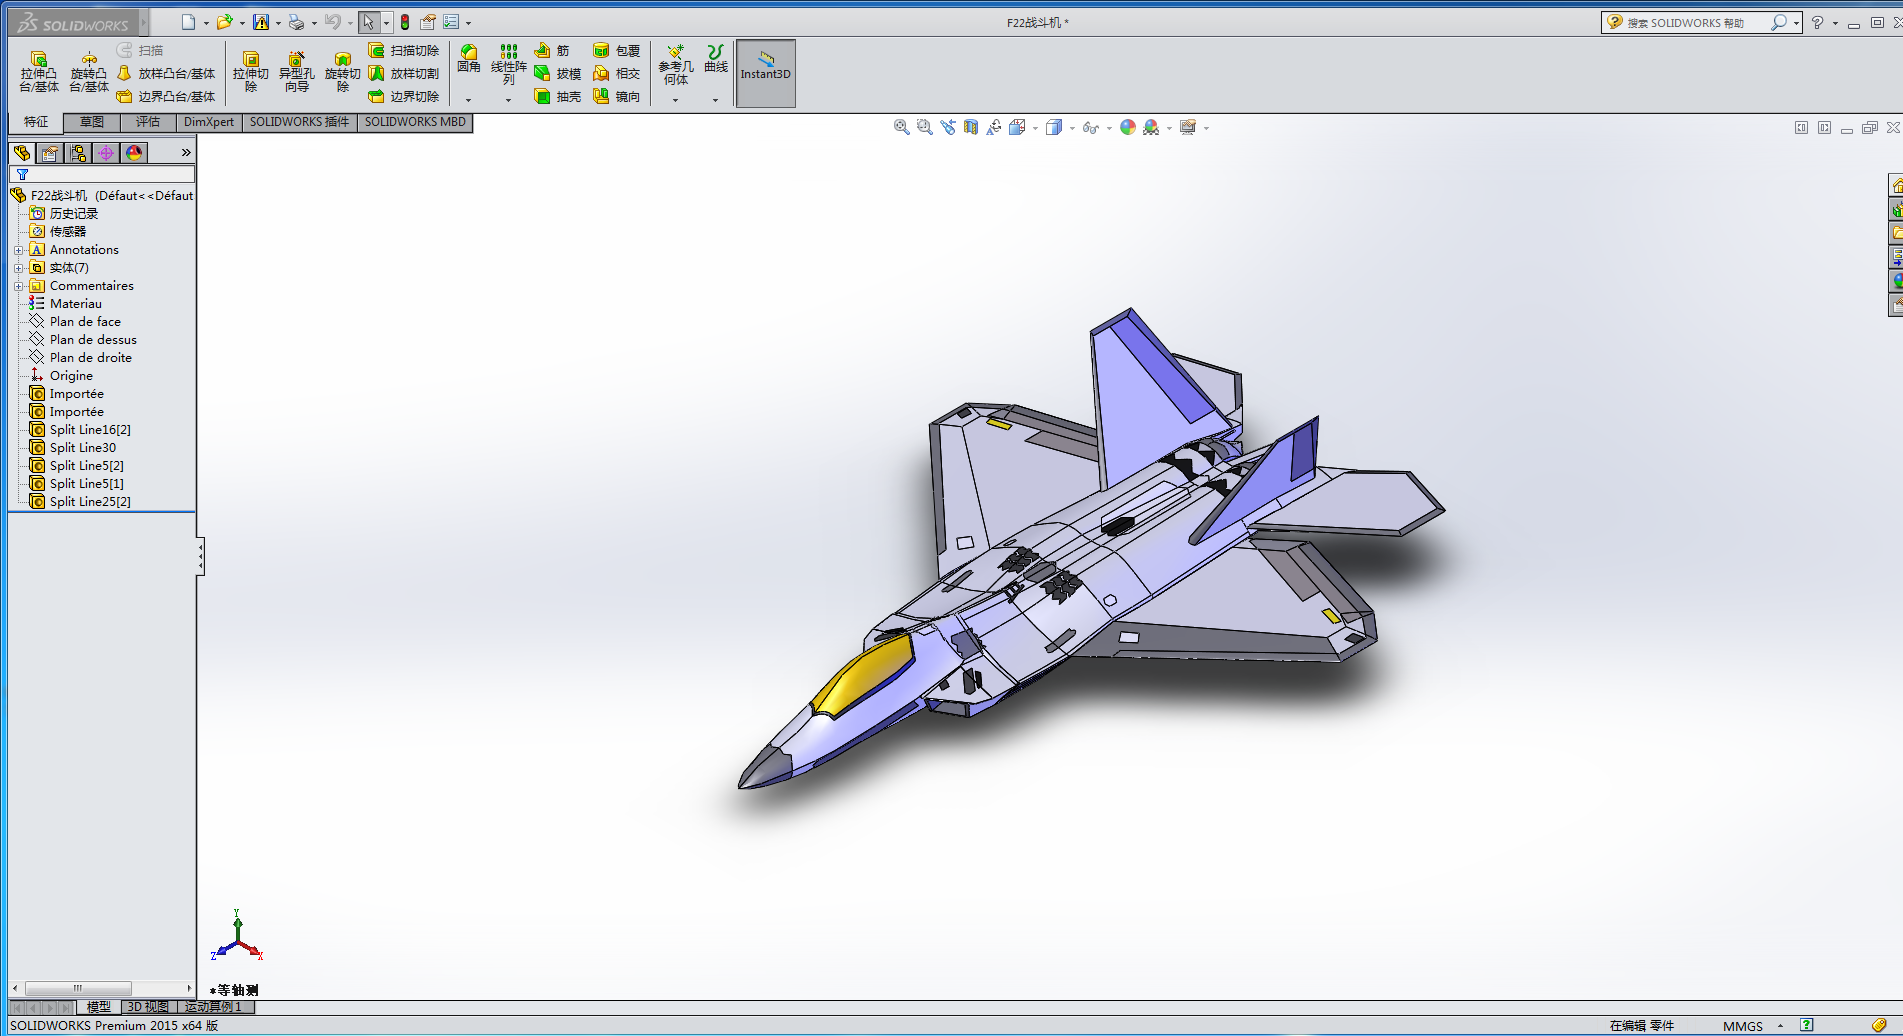Choose the 放样凸台/基体 loft tool
1903x1036 pixels.
tap(166, 73)
